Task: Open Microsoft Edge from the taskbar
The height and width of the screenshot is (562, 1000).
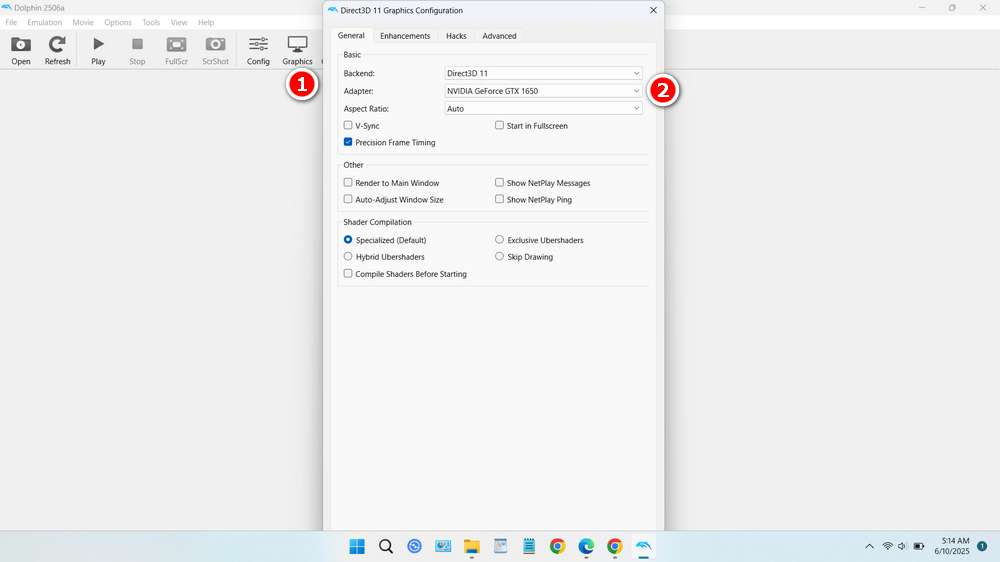Action: pos(586,546)
